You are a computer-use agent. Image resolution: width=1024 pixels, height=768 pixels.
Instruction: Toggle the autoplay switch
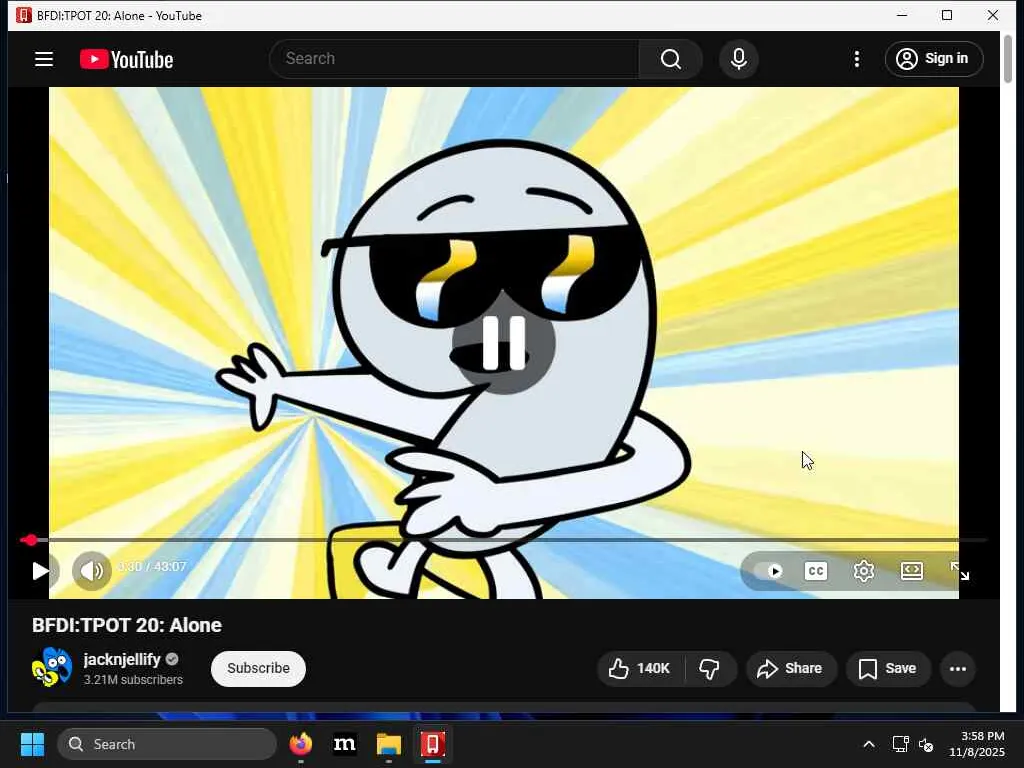(769, 571)
